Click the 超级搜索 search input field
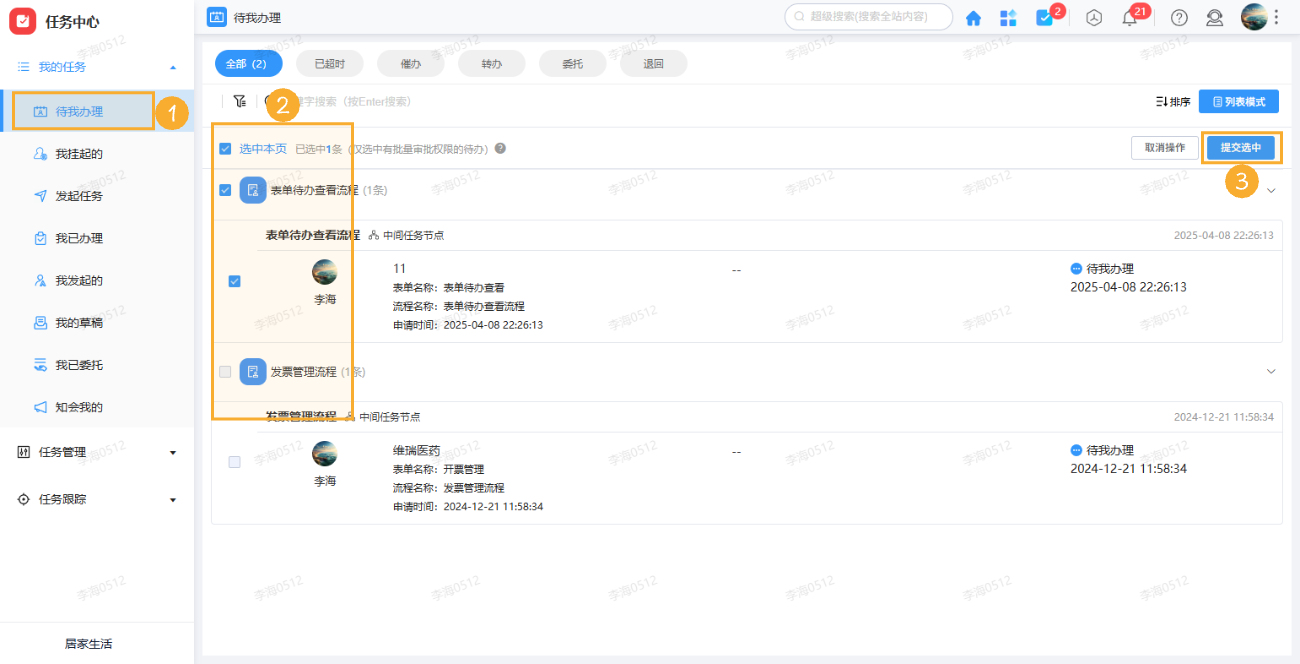 click(x=868, y=16)
